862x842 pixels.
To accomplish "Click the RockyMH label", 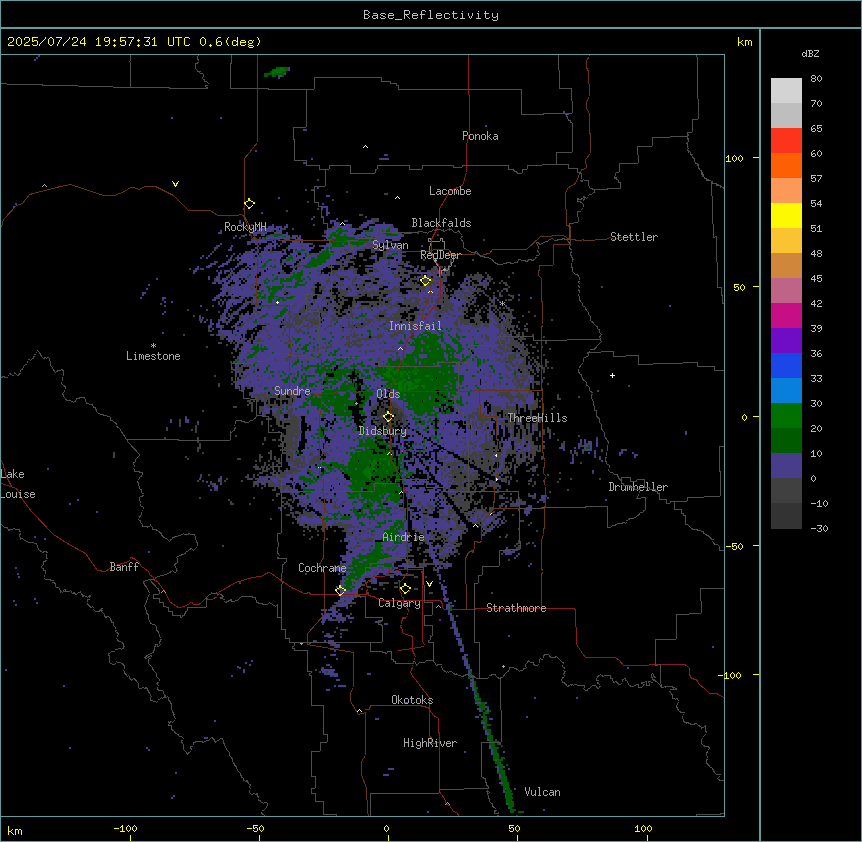I will tap(245, 226).
